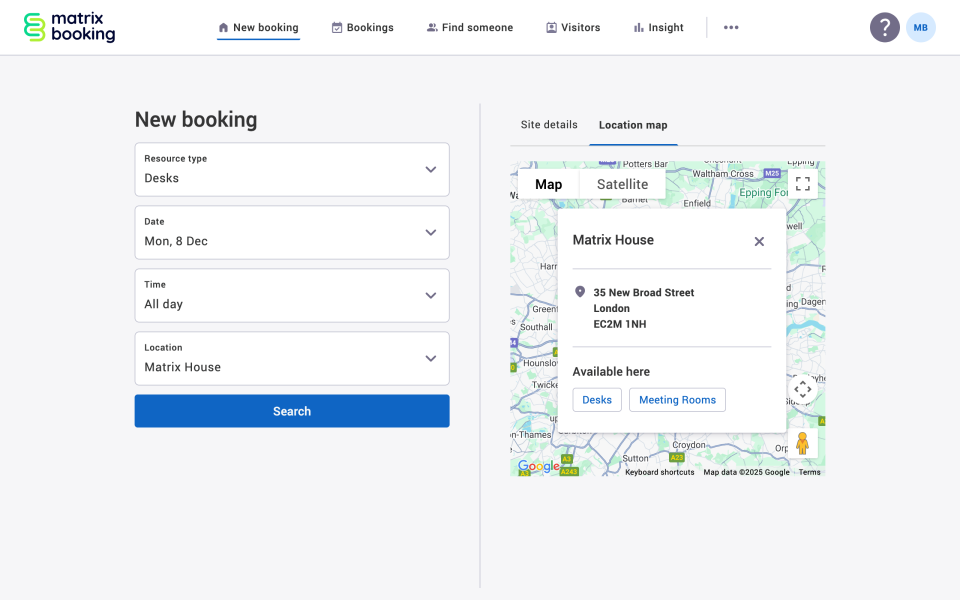Expand the Location dropdown

tap(431, 358)
